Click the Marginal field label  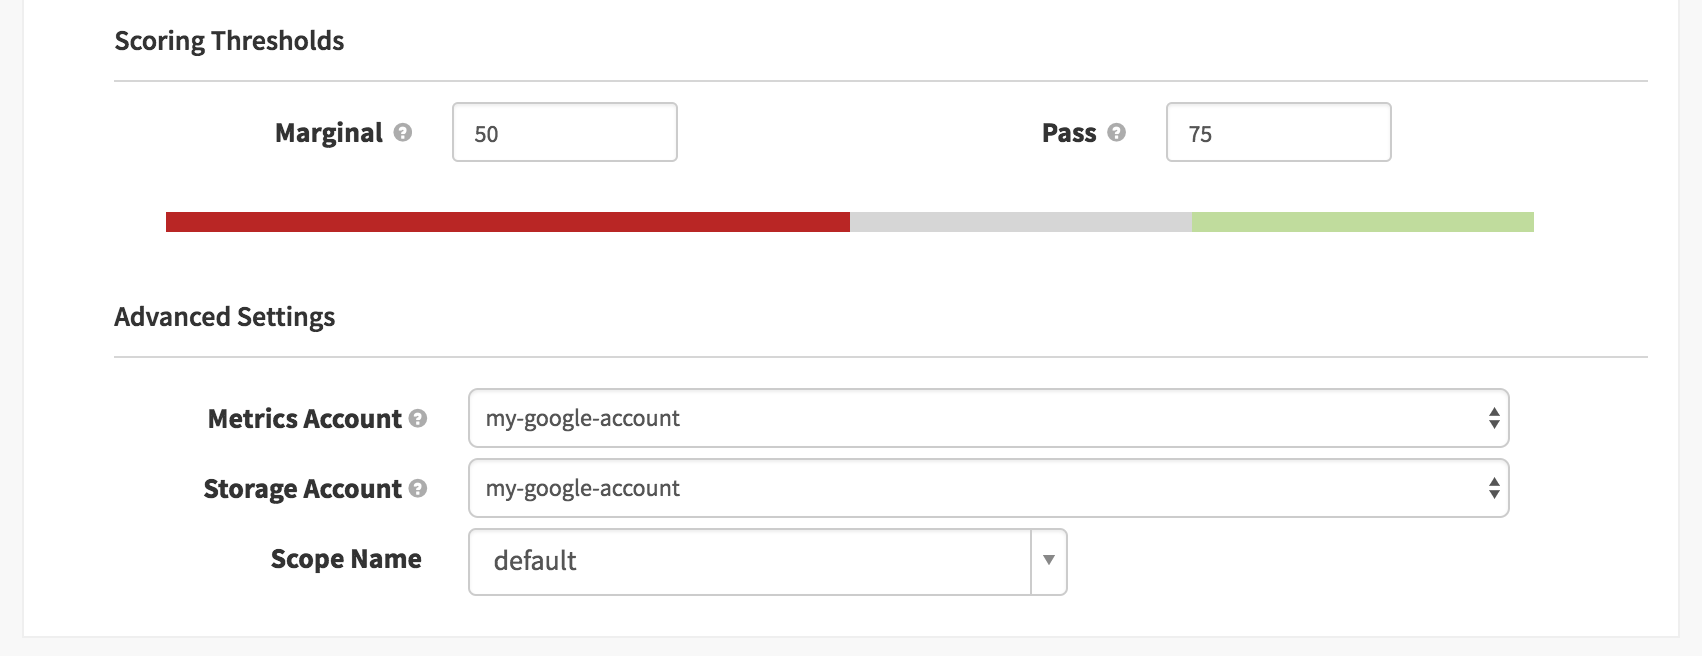point(329,132)
